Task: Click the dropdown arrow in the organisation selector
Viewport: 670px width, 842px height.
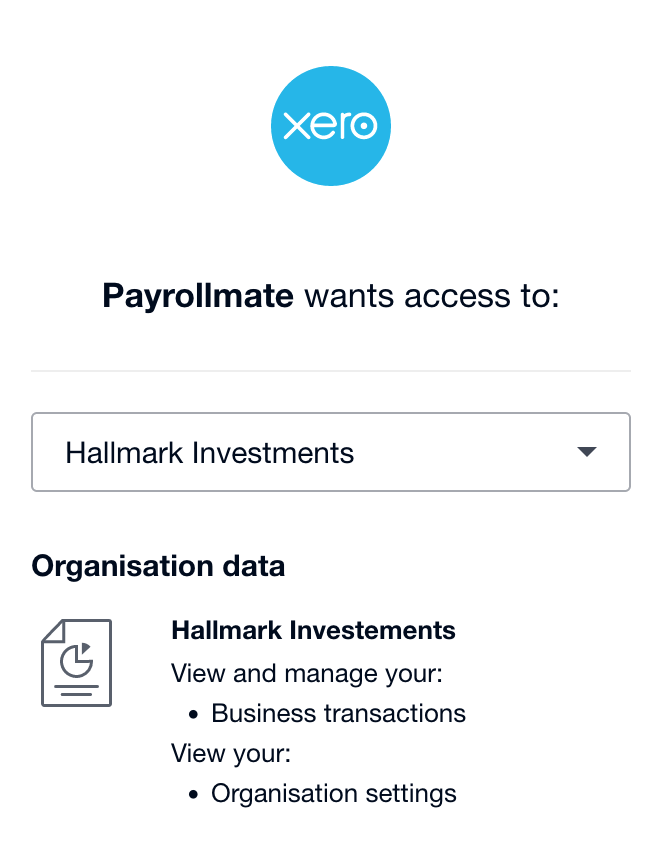Action: (587, 452)
